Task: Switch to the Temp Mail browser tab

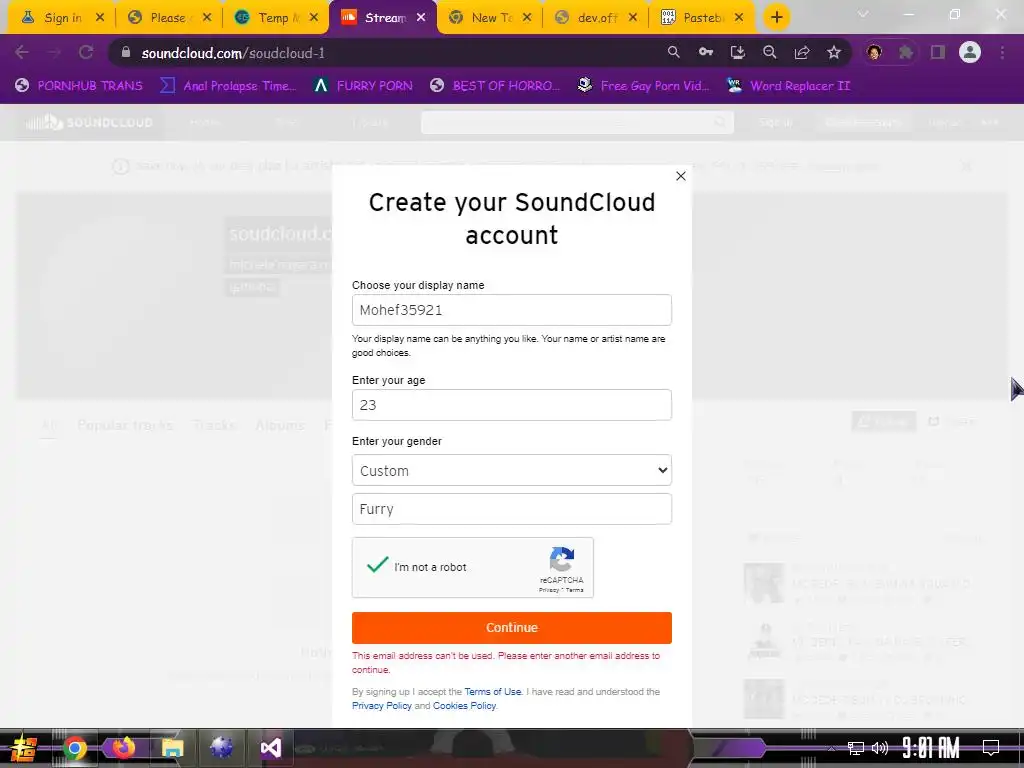Action: click(x=276, y=18)
